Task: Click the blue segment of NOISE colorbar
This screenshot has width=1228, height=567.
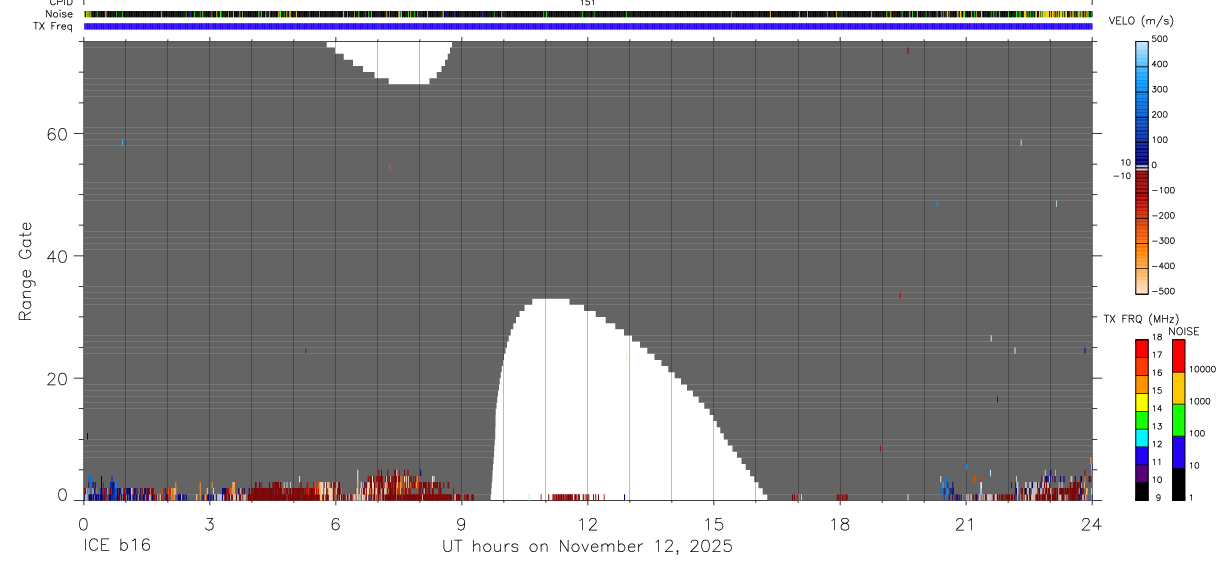Action: (x=1179, y=452)
